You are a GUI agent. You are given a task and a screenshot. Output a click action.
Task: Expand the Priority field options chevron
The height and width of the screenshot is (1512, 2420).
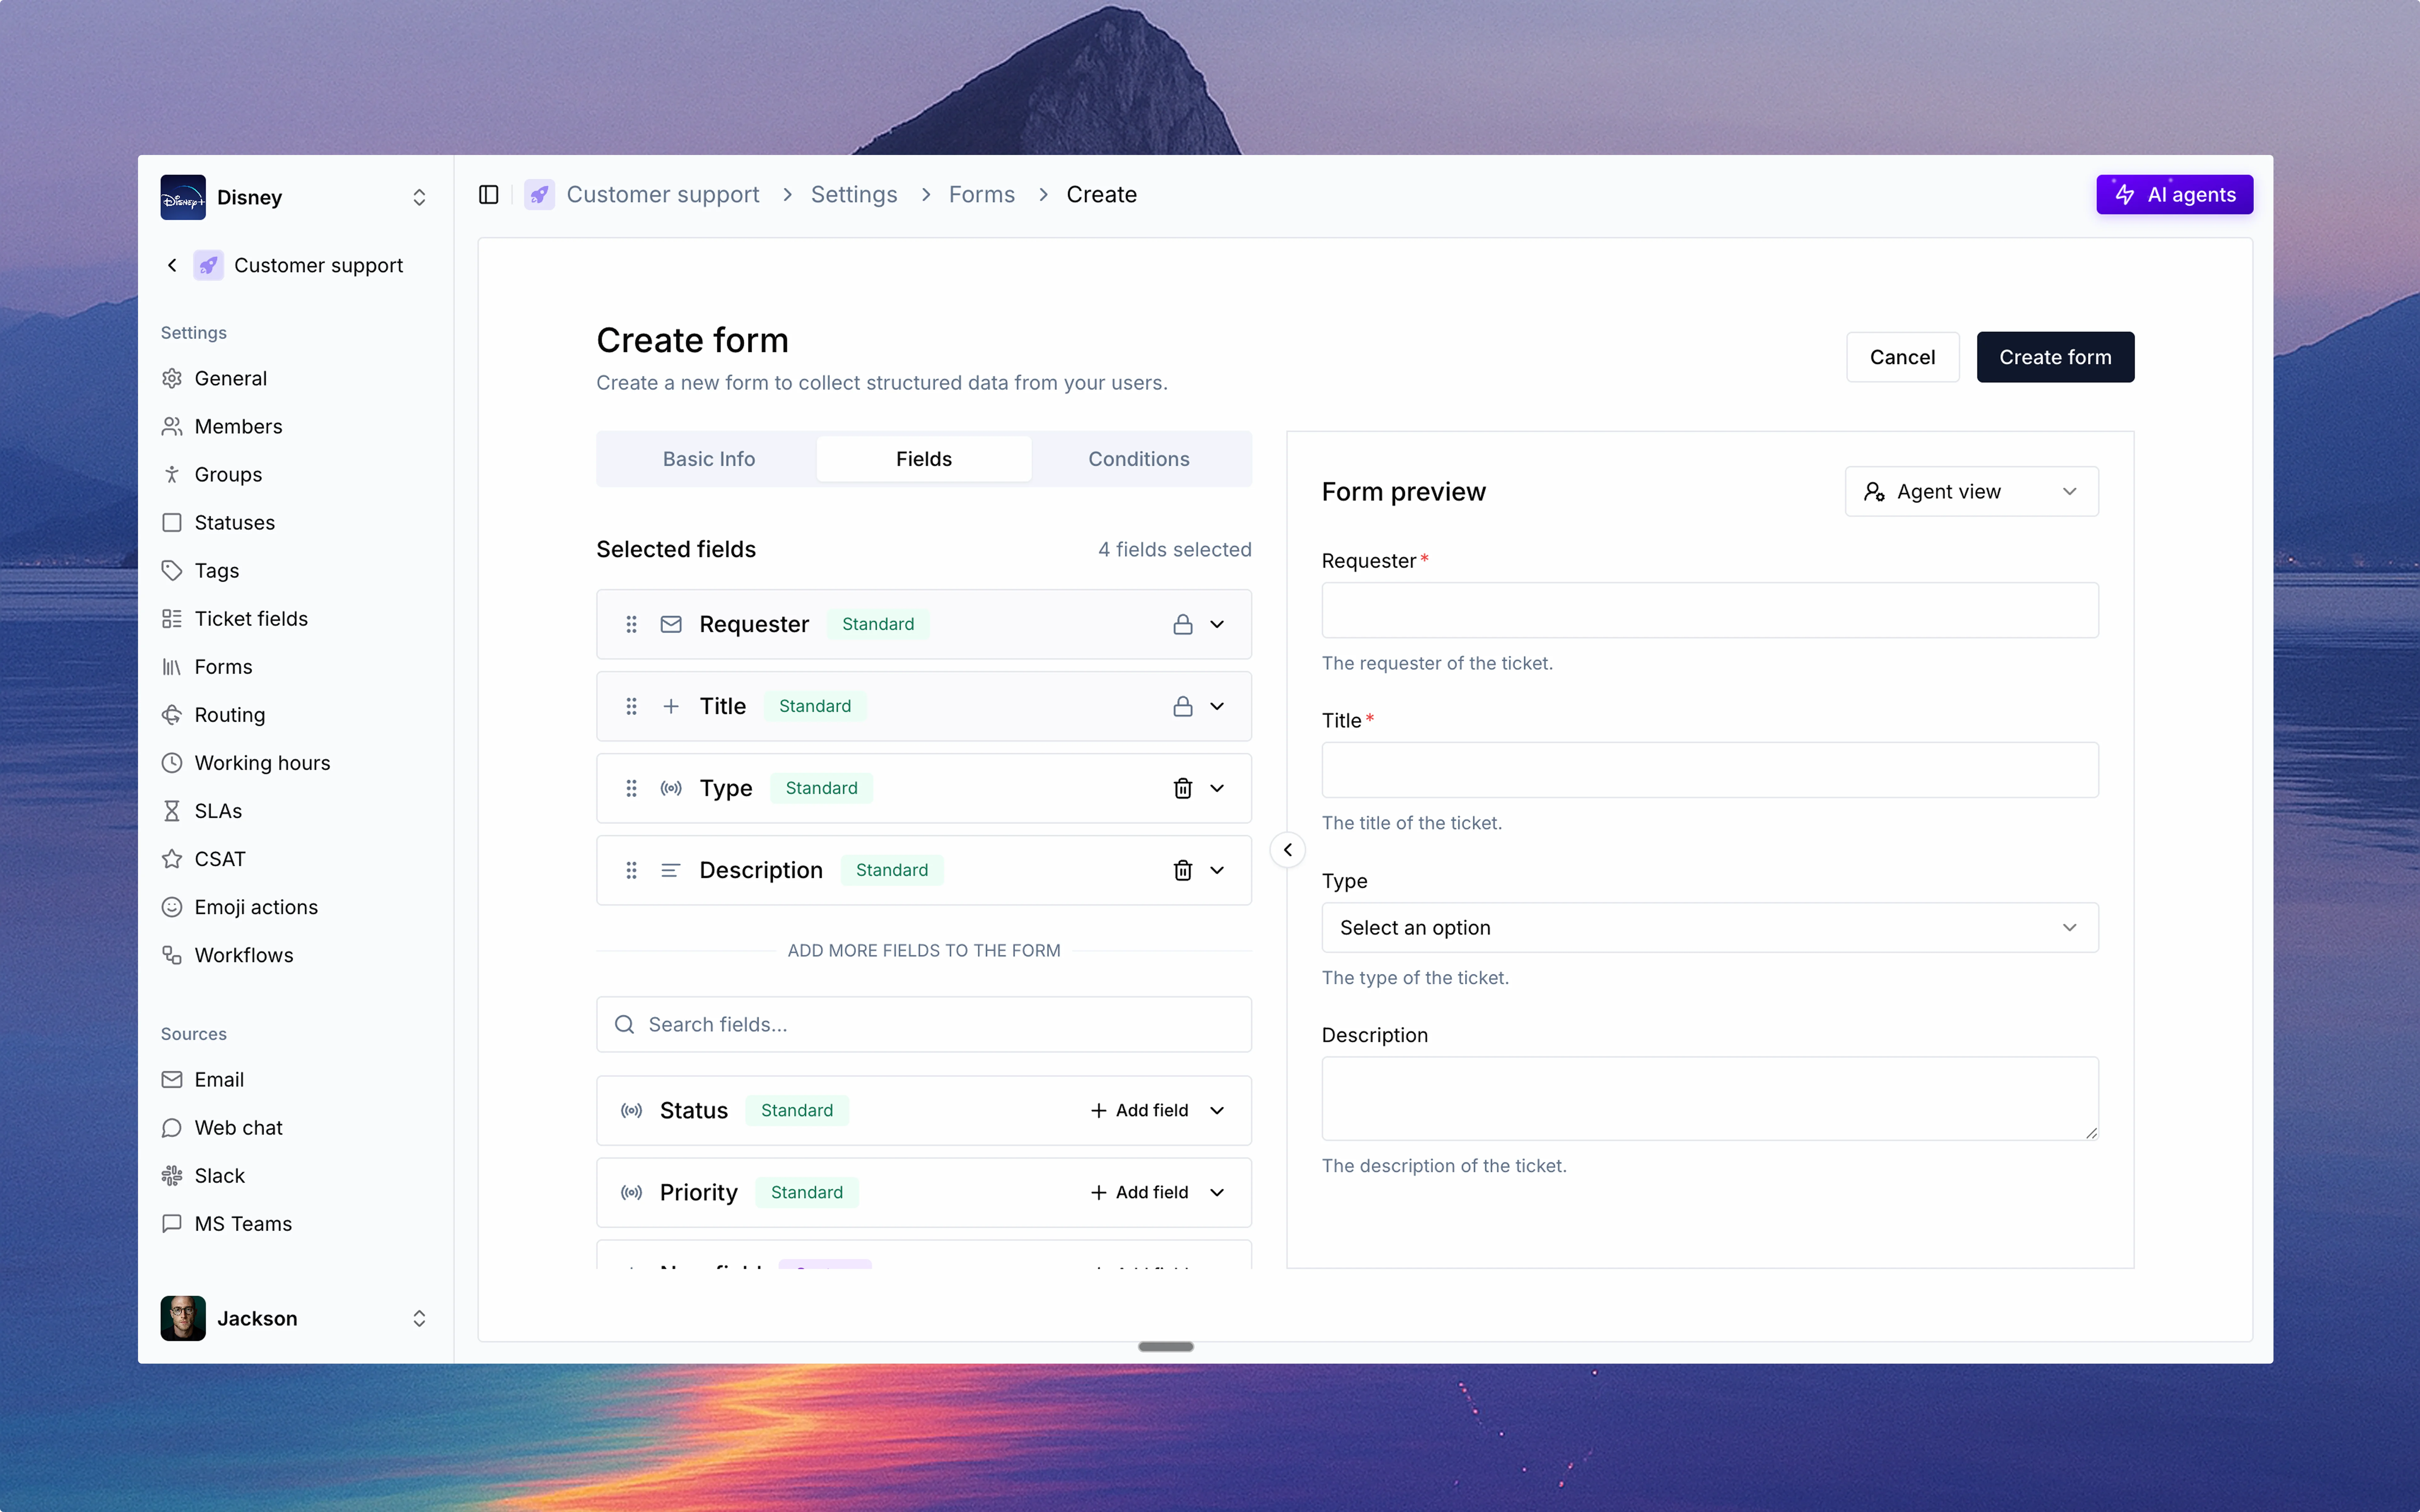1217,1192
